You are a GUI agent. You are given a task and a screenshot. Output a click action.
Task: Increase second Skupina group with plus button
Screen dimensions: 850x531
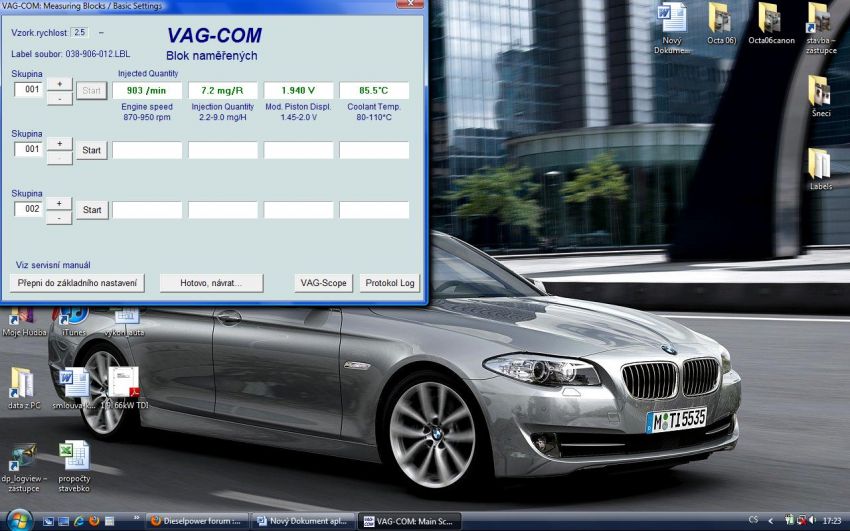tap(59, 142)
